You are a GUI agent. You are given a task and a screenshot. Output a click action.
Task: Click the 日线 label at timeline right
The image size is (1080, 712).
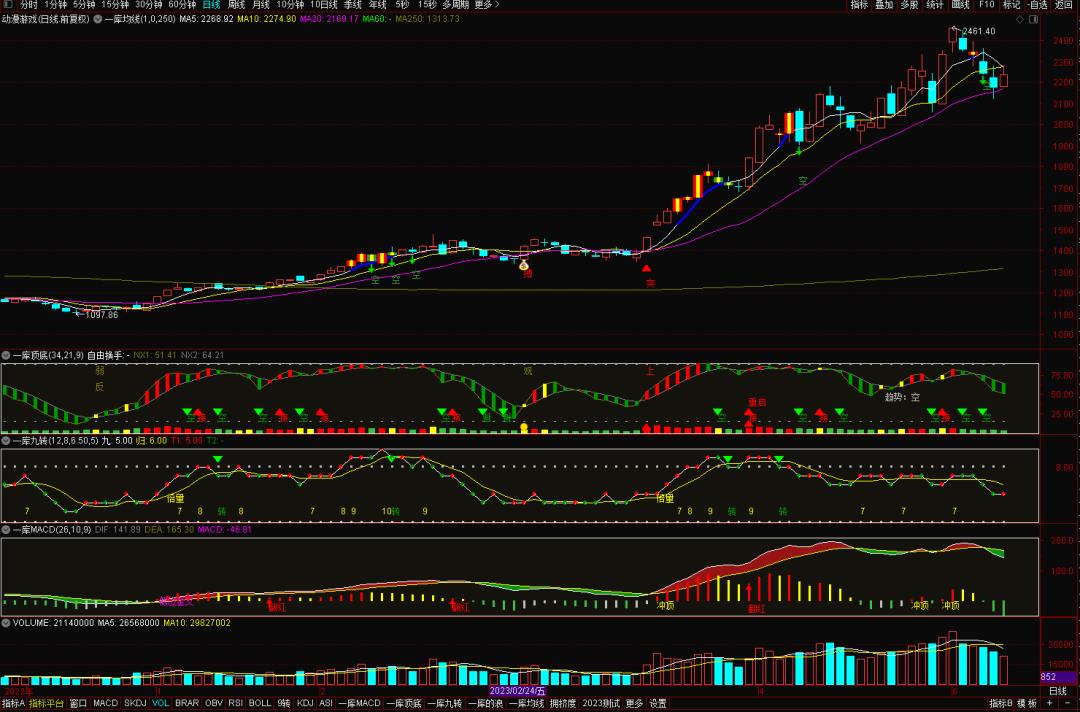click(x=1057, y=691)
